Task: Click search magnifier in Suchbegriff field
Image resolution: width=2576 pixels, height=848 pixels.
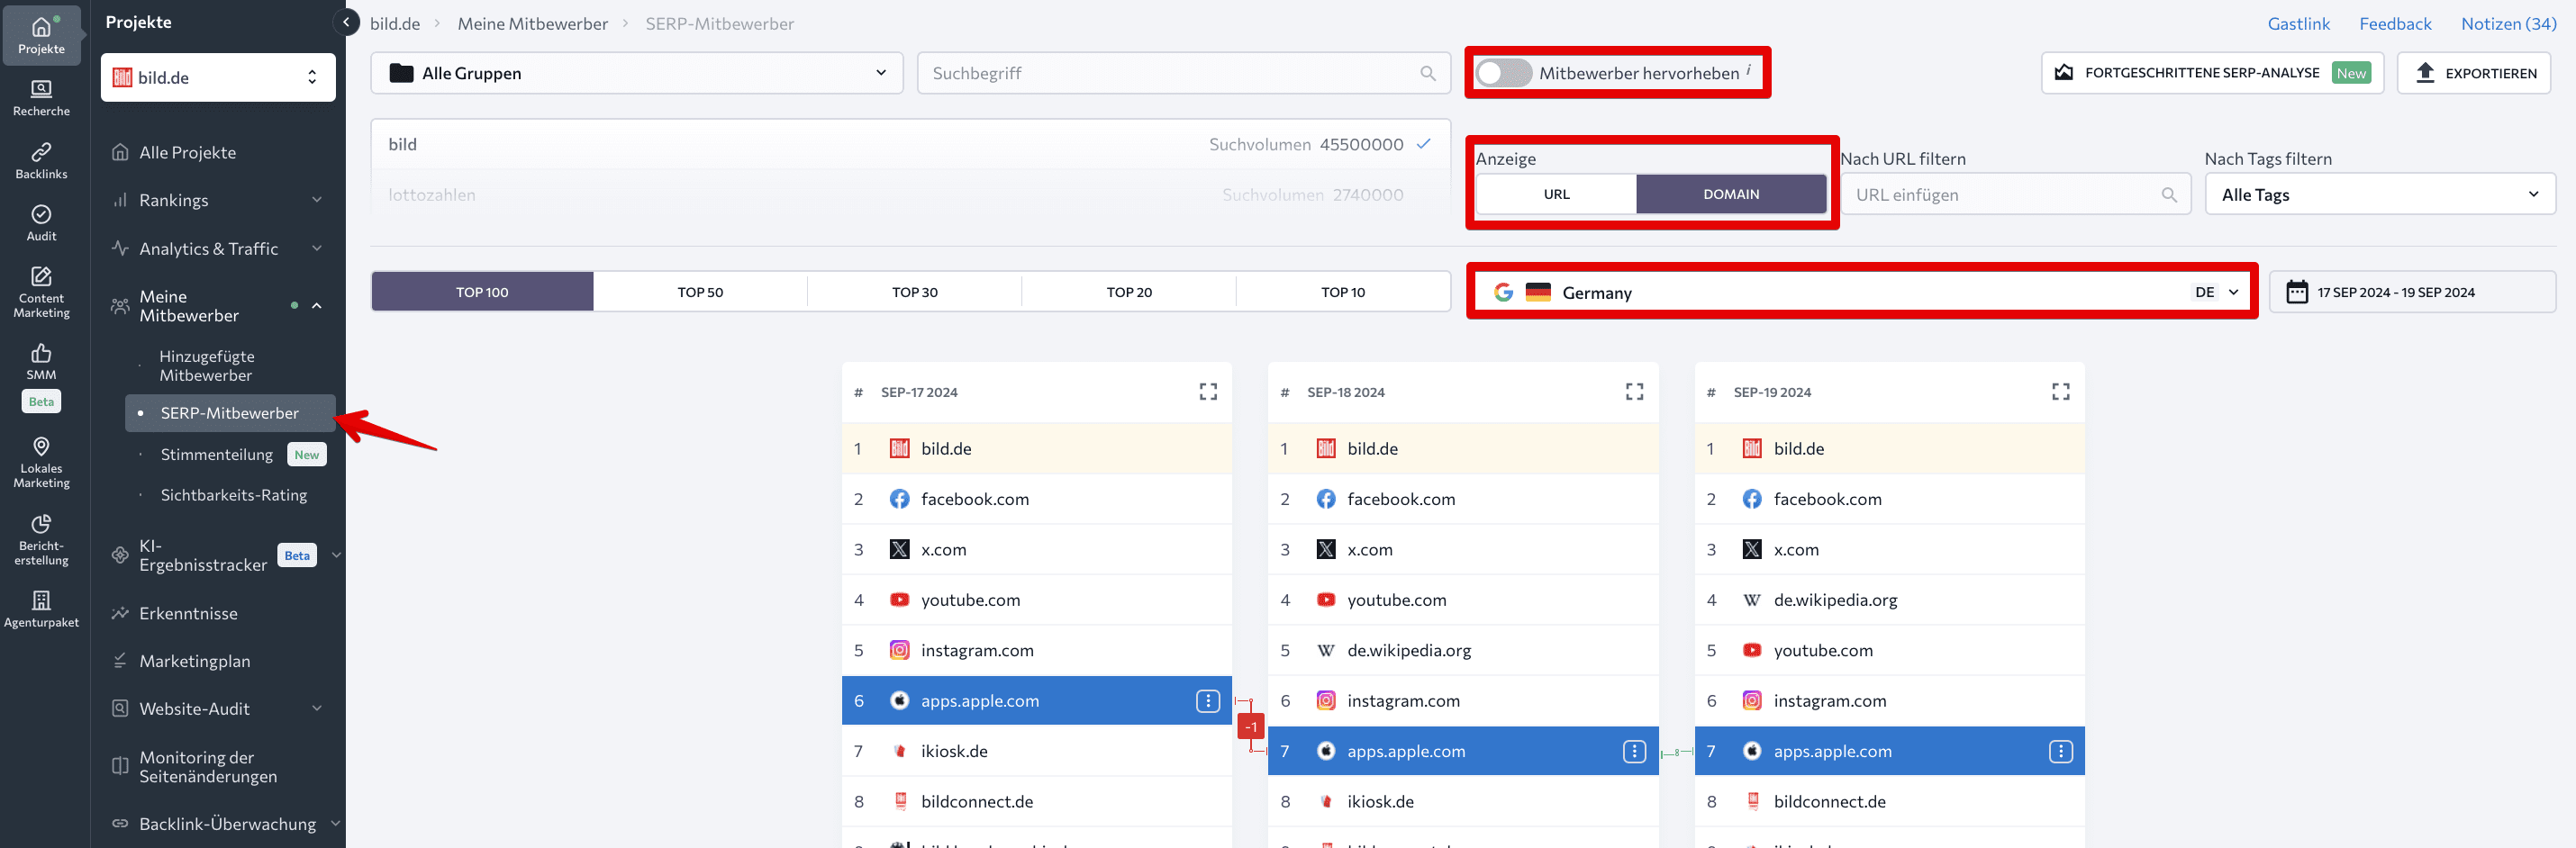Action: (1427, 73)
